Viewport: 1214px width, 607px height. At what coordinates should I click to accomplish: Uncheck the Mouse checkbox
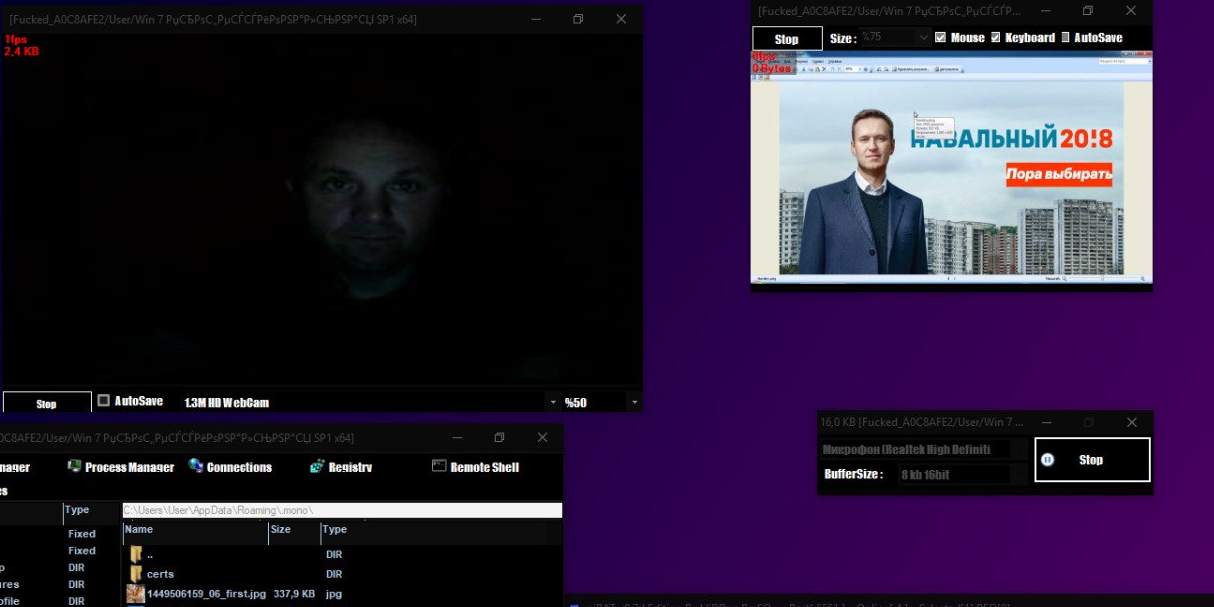[940, 38]
